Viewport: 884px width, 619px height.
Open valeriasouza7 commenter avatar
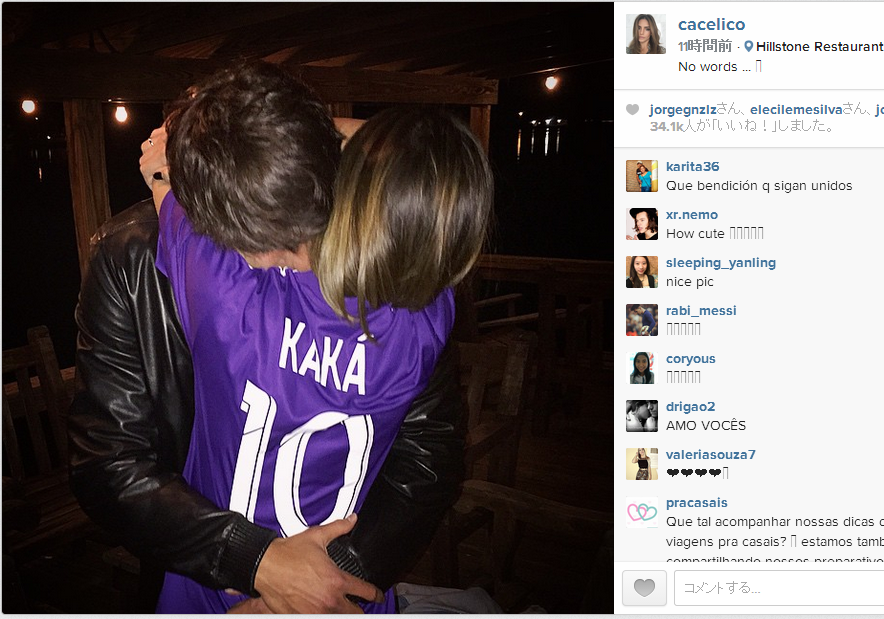[x=642, y=464]
